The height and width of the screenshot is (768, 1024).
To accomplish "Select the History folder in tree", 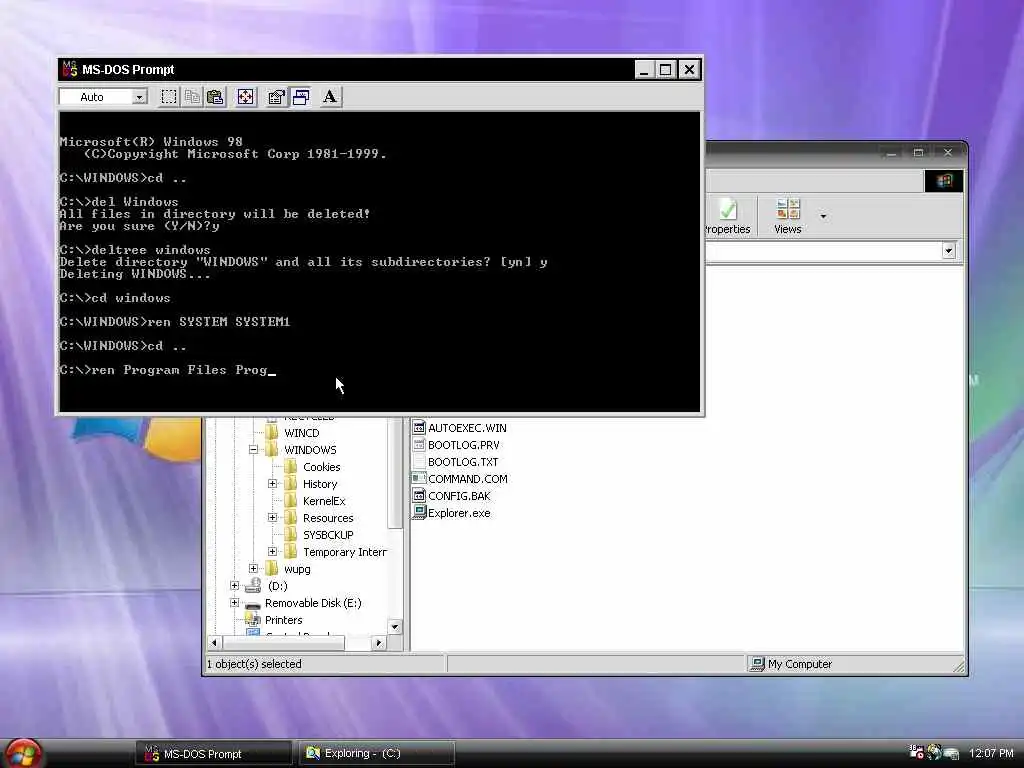I will (x=320, y=484).
